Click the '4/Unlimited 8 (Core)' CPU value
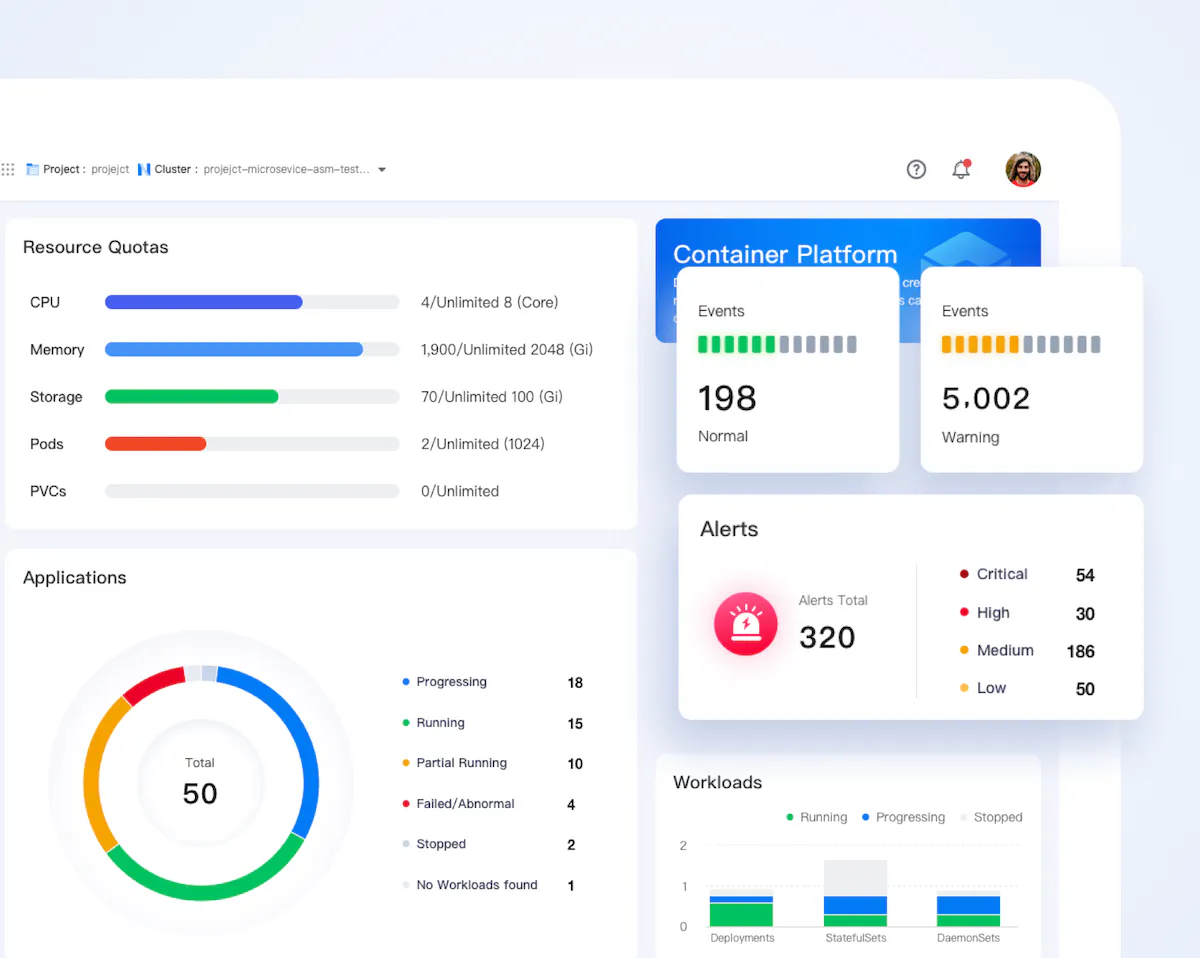 pos(490,302)
